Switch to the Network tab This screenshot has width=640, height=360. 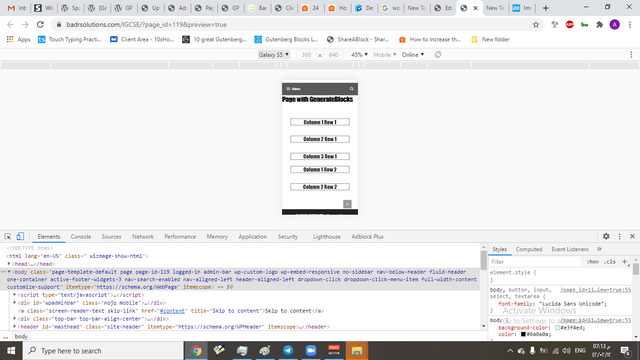(x=143, y=236)
